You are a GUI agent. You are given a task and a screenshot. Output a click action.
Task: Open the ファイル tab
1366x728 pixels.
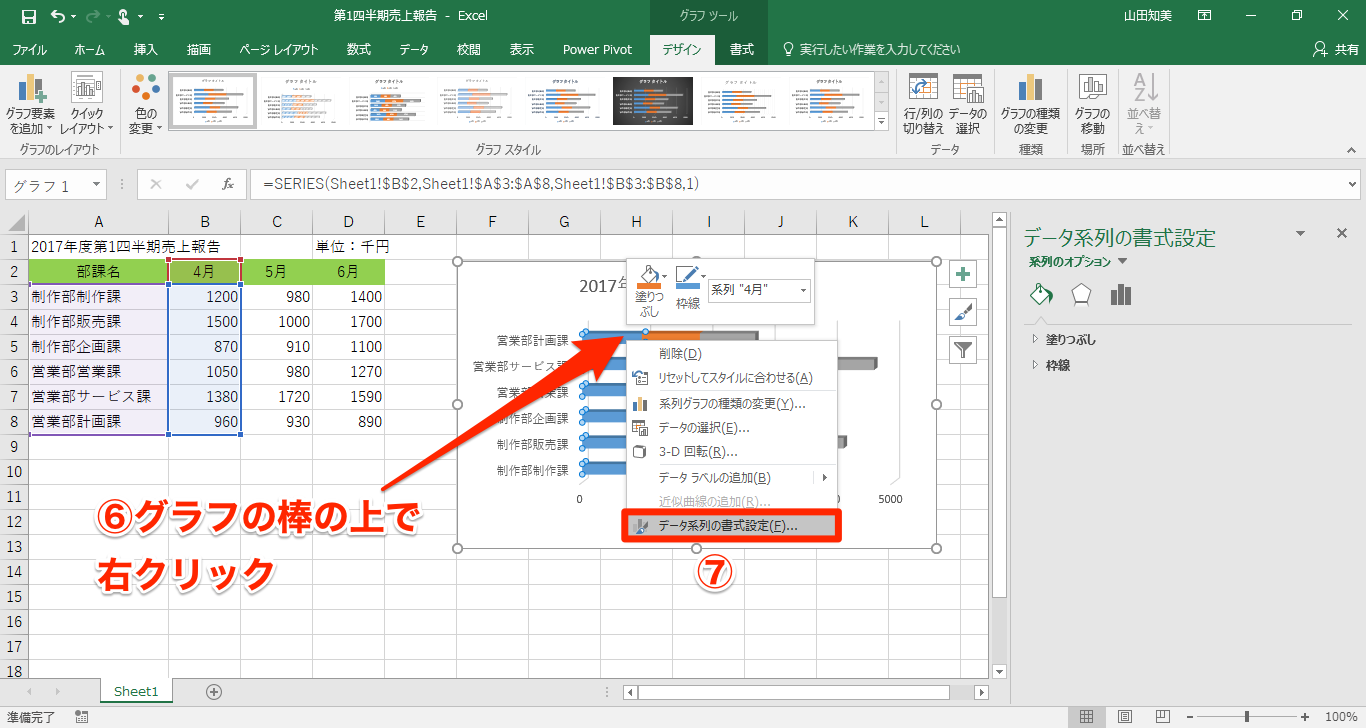point(29,49)
